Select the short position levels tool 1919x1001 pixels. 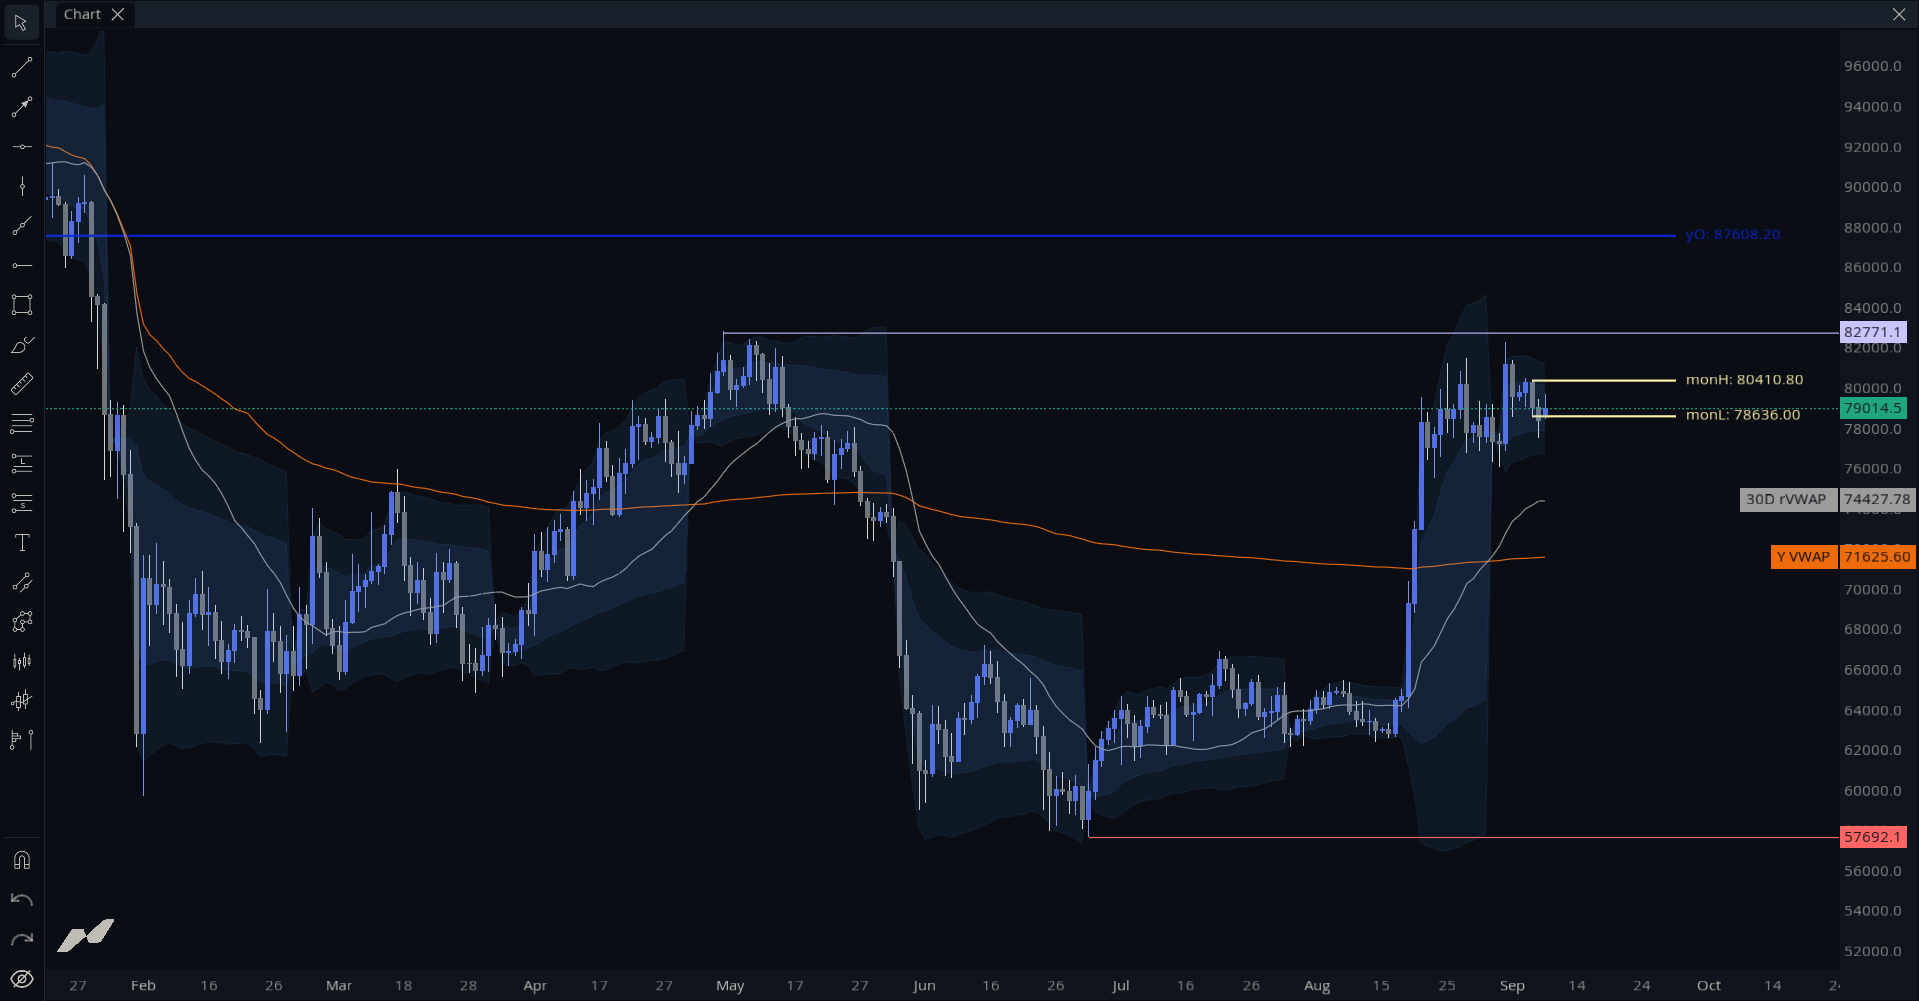coord(21,503)
